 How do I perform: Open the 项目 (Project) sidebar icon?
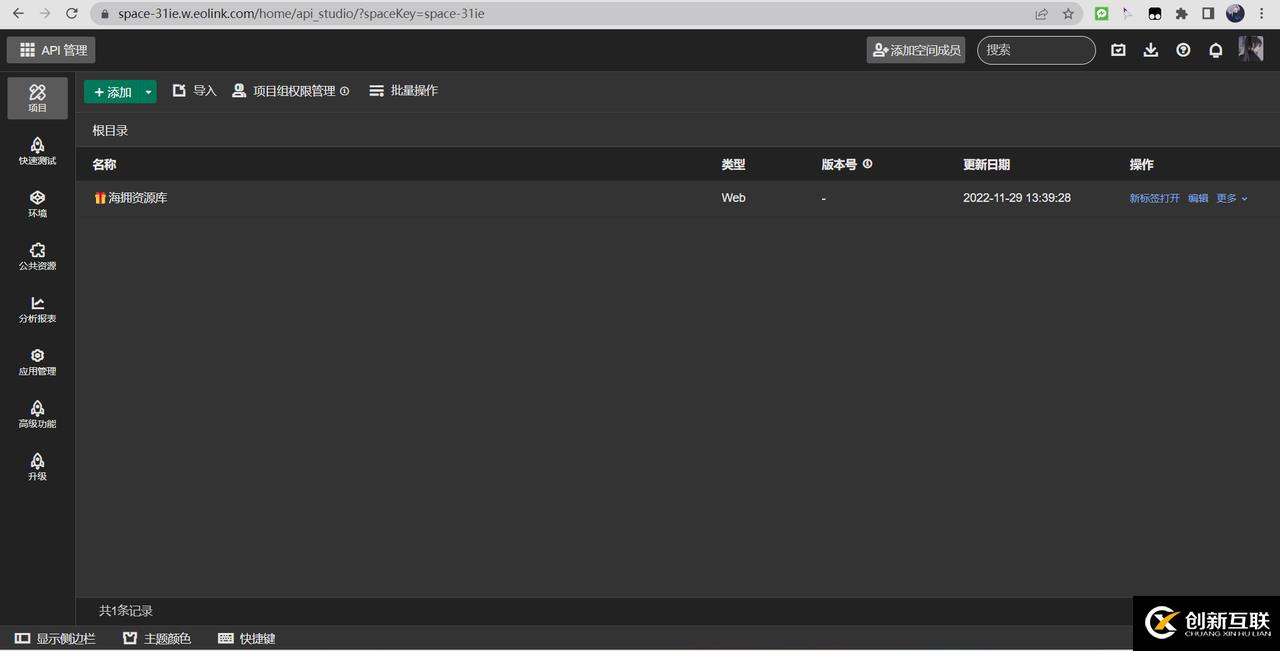[37, 98]
